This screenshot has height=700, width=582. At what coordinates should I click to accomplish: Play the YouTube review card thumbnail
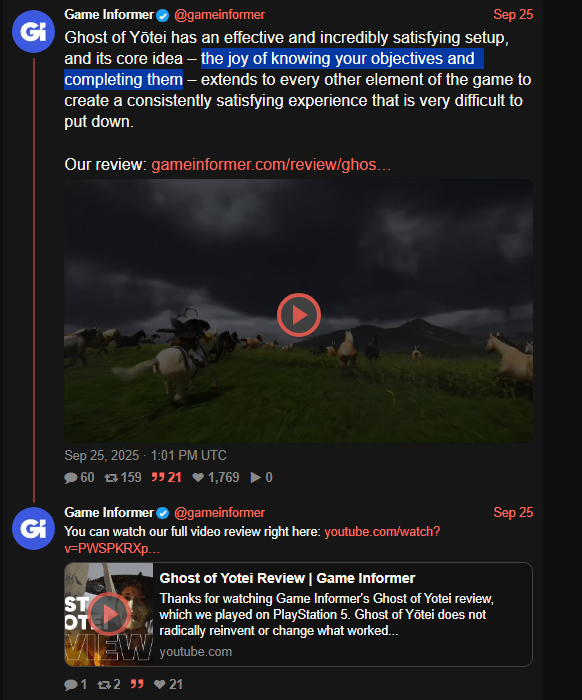[x=109, y=614]
